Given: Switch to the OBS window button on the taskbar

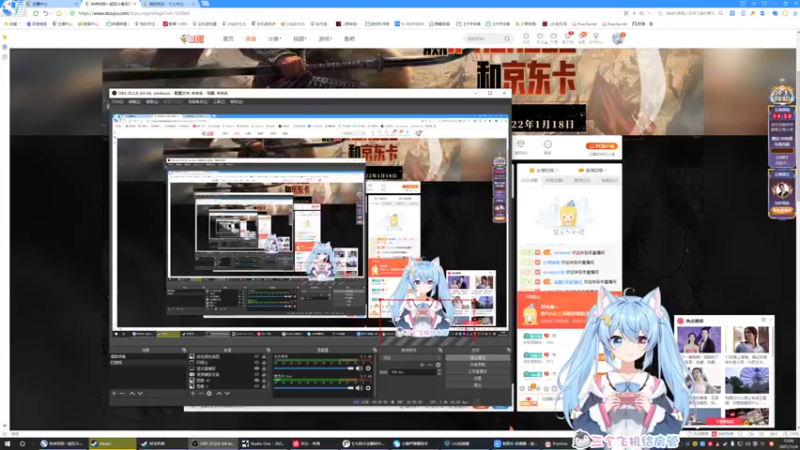Looking at the screenshot, I should pos(213,444).
